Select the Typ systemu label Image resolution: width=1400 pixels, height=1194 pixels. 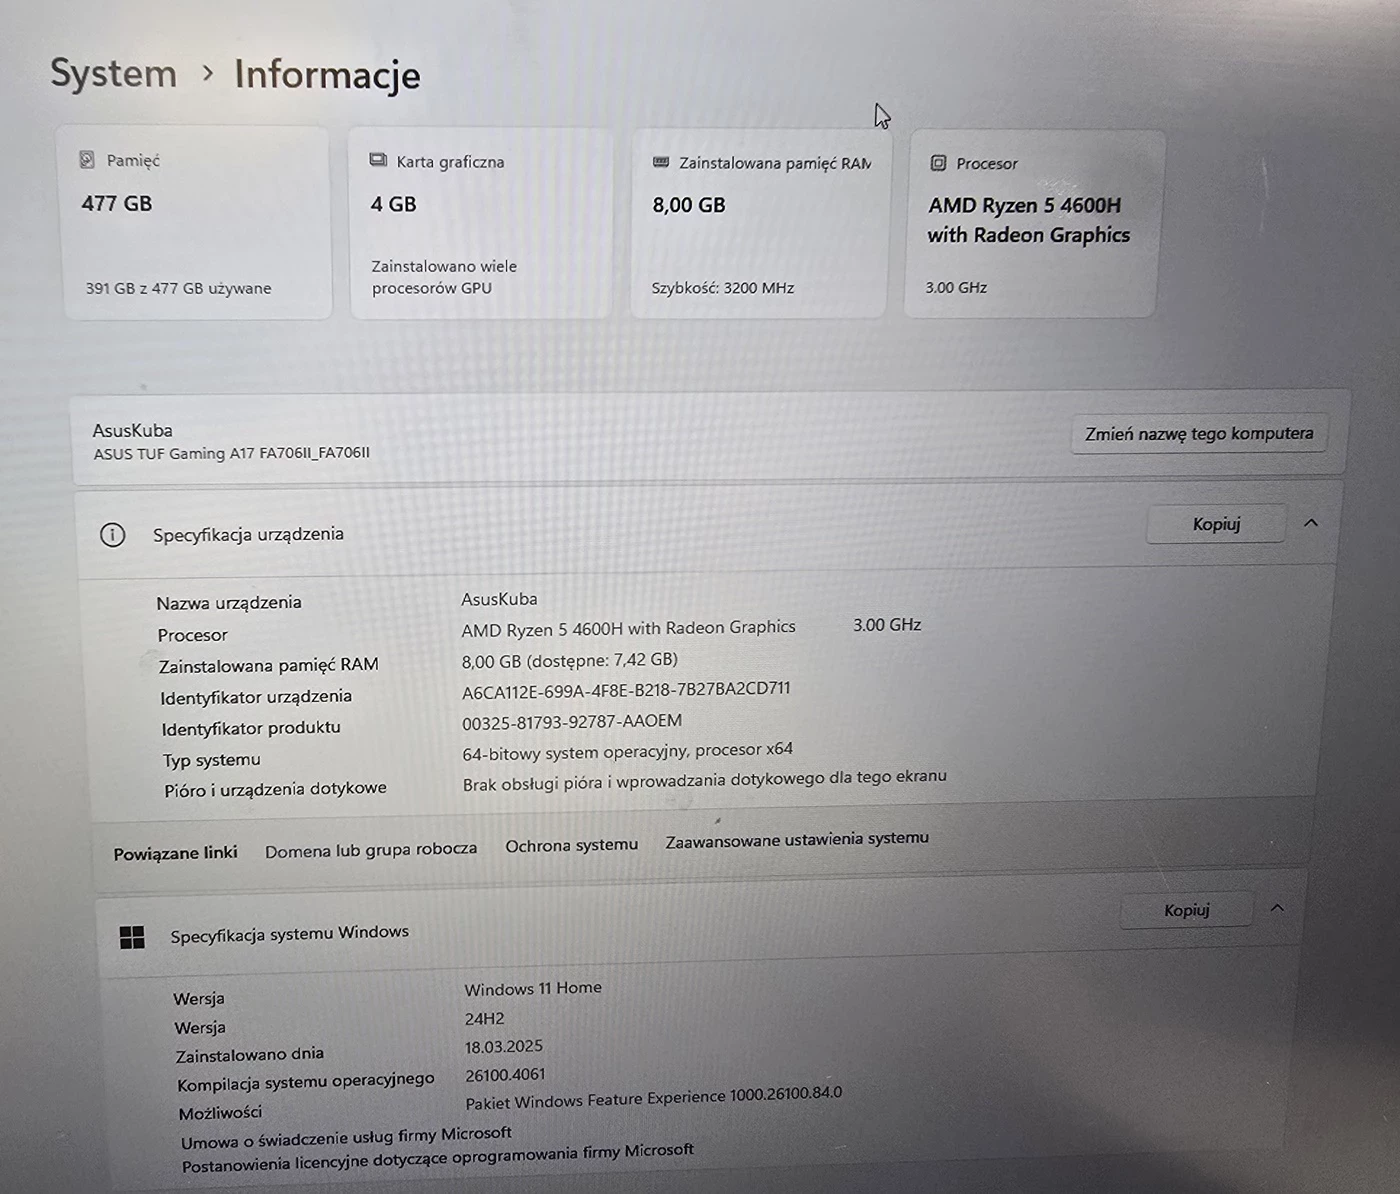[x=211, y=760]
